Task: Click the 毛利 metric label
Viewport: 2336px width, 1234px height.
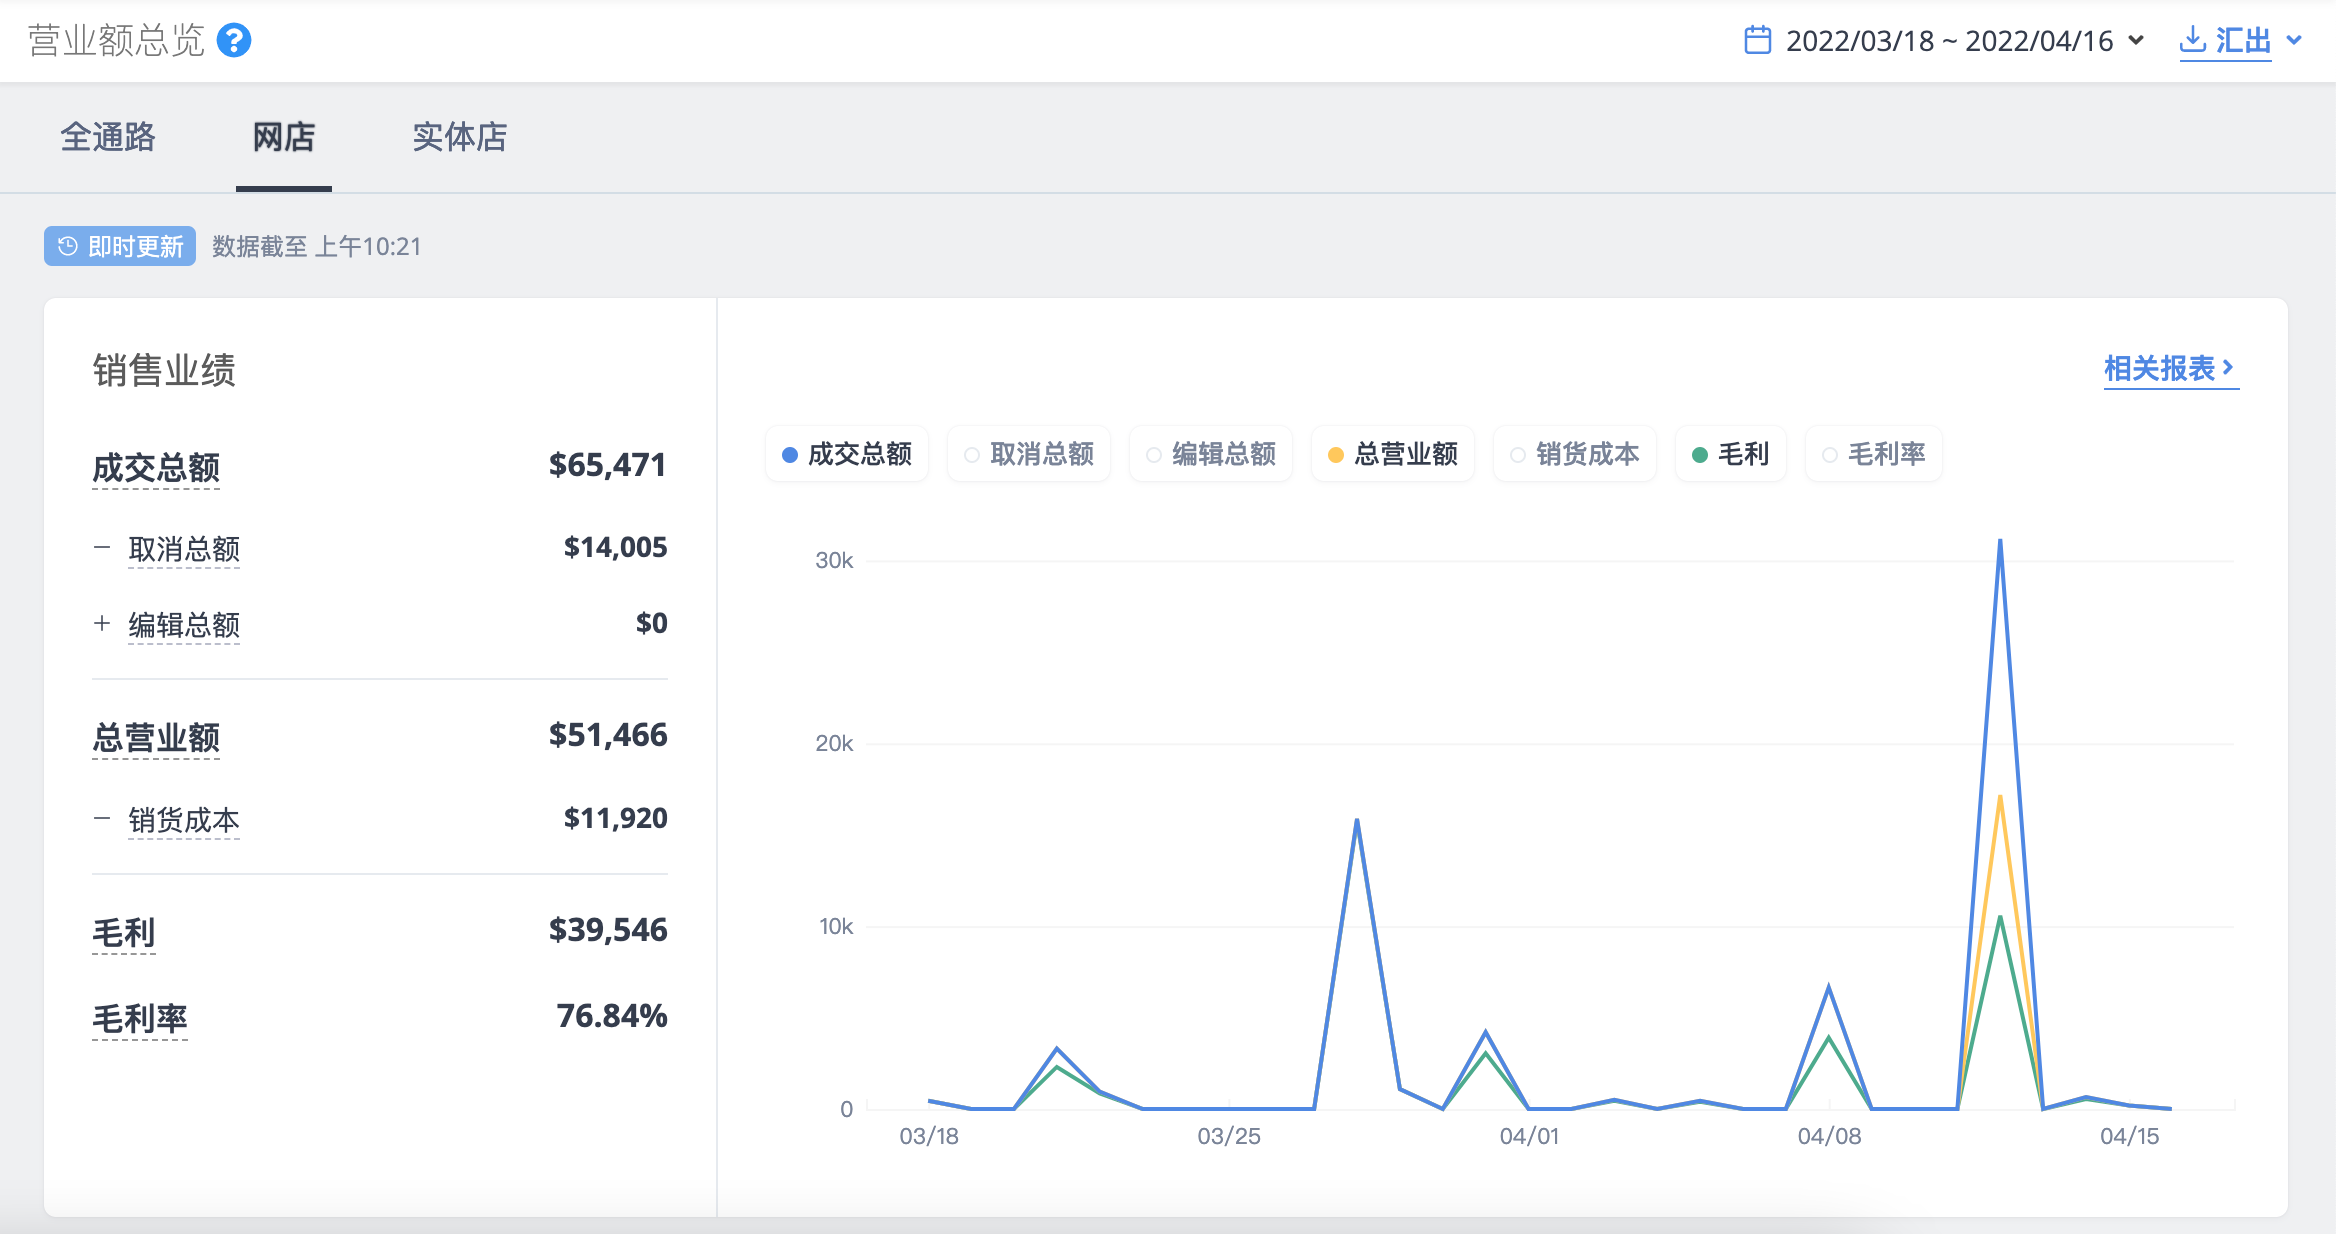Action: click(x=124, y=933)
